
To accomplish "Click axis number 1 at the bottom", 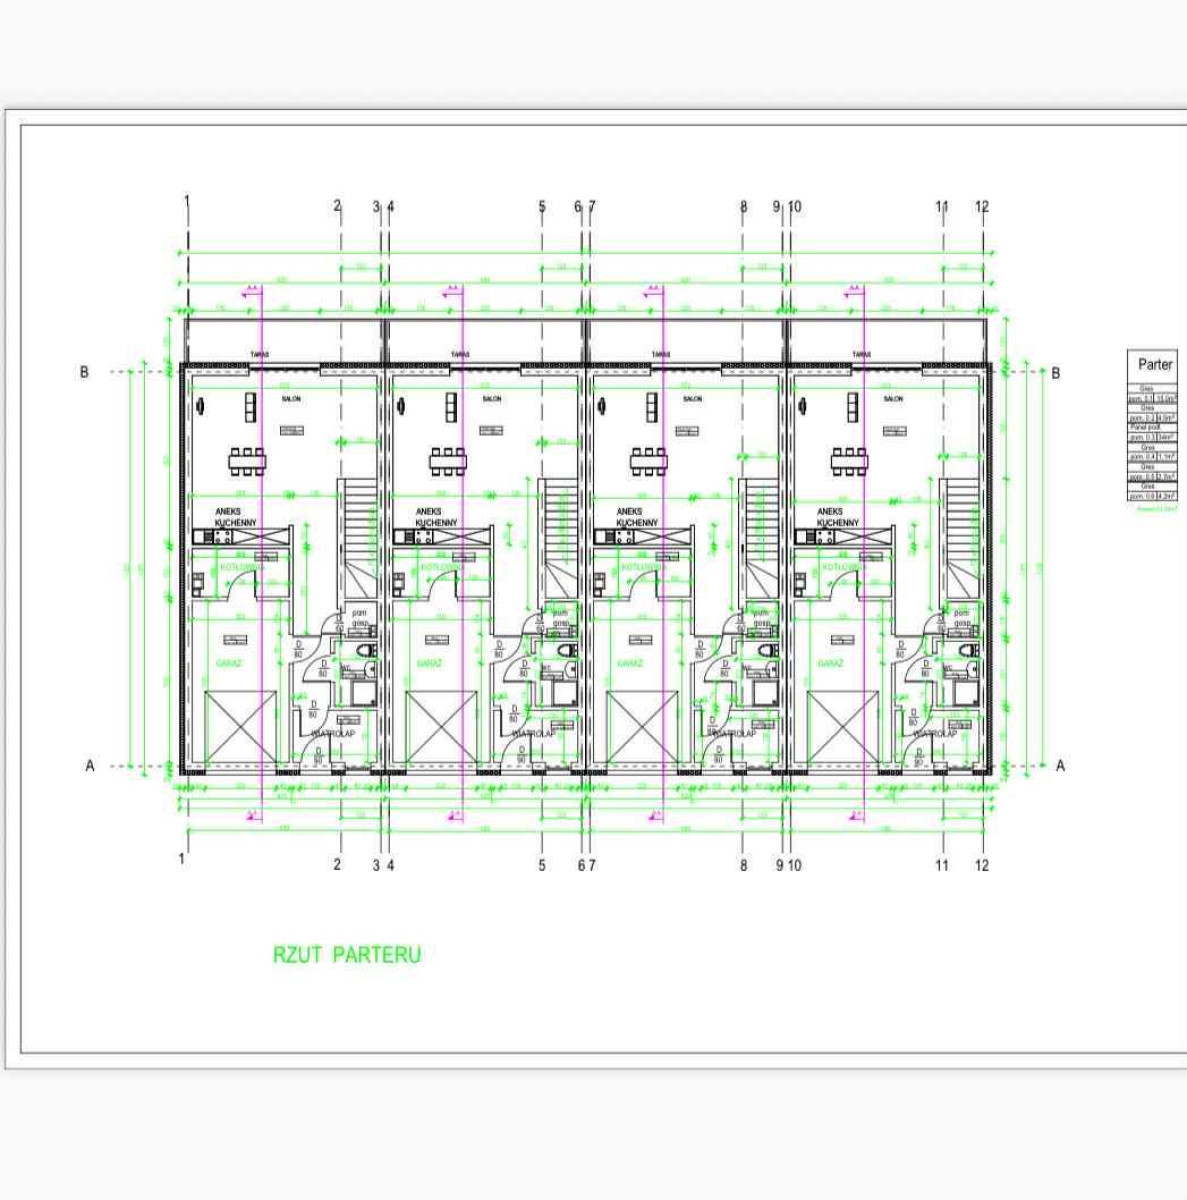I will point(182,859).
